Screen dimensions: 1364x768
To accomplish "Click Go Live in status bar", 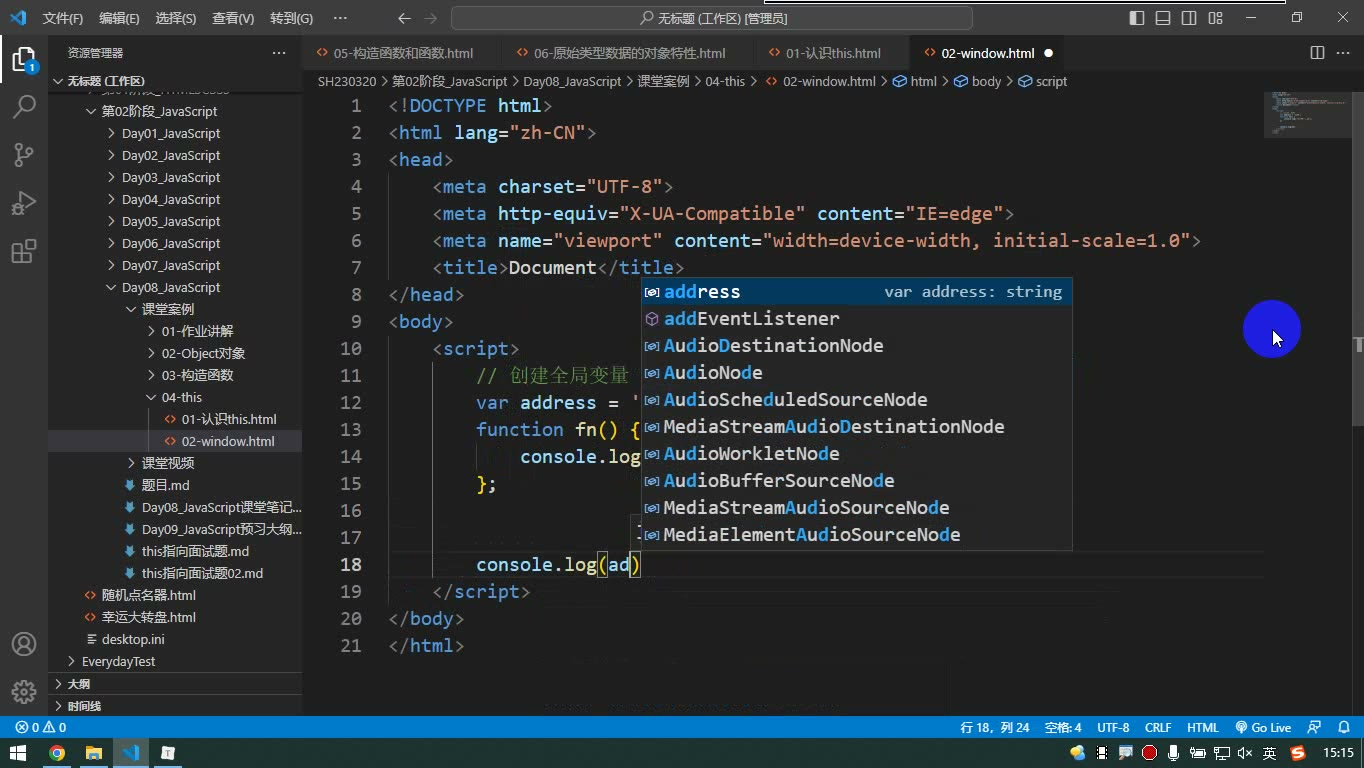I will pyautogui.click(x=1263, y=728).
